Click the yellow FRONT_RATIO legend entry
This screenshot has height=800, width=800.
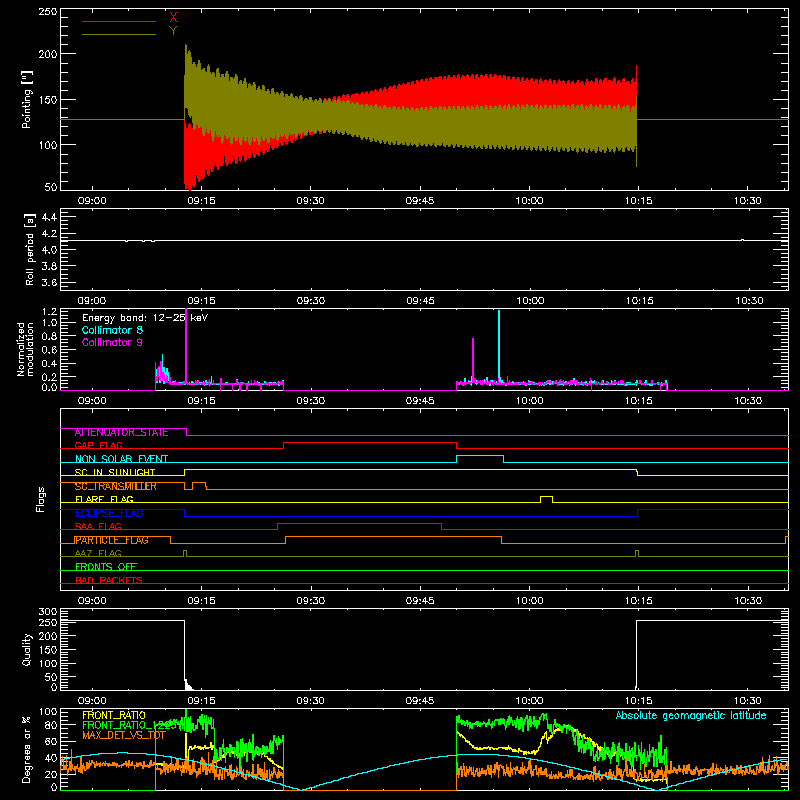114,715
